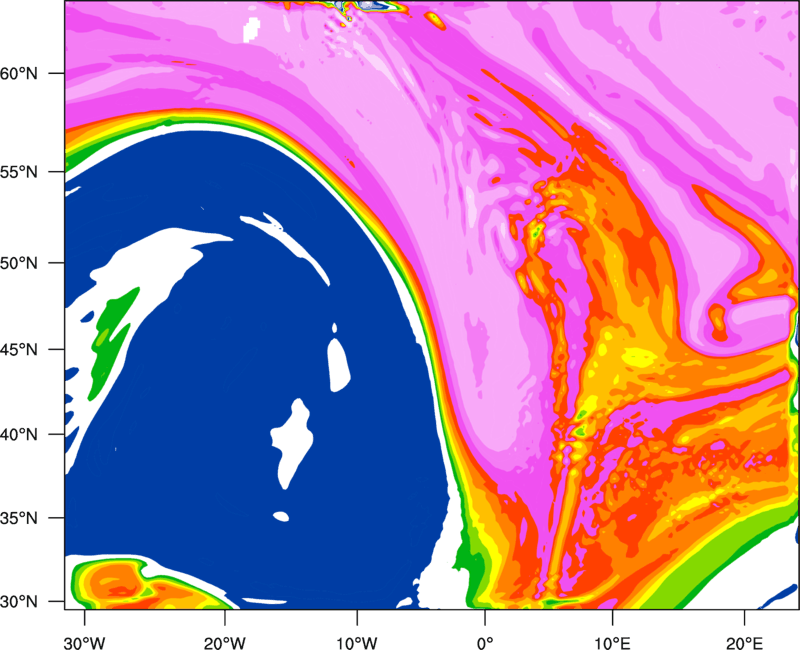This screenshot has width=800, height=650.
Task: Click the 40°N latitude label
Action: (x=19, y=435)
